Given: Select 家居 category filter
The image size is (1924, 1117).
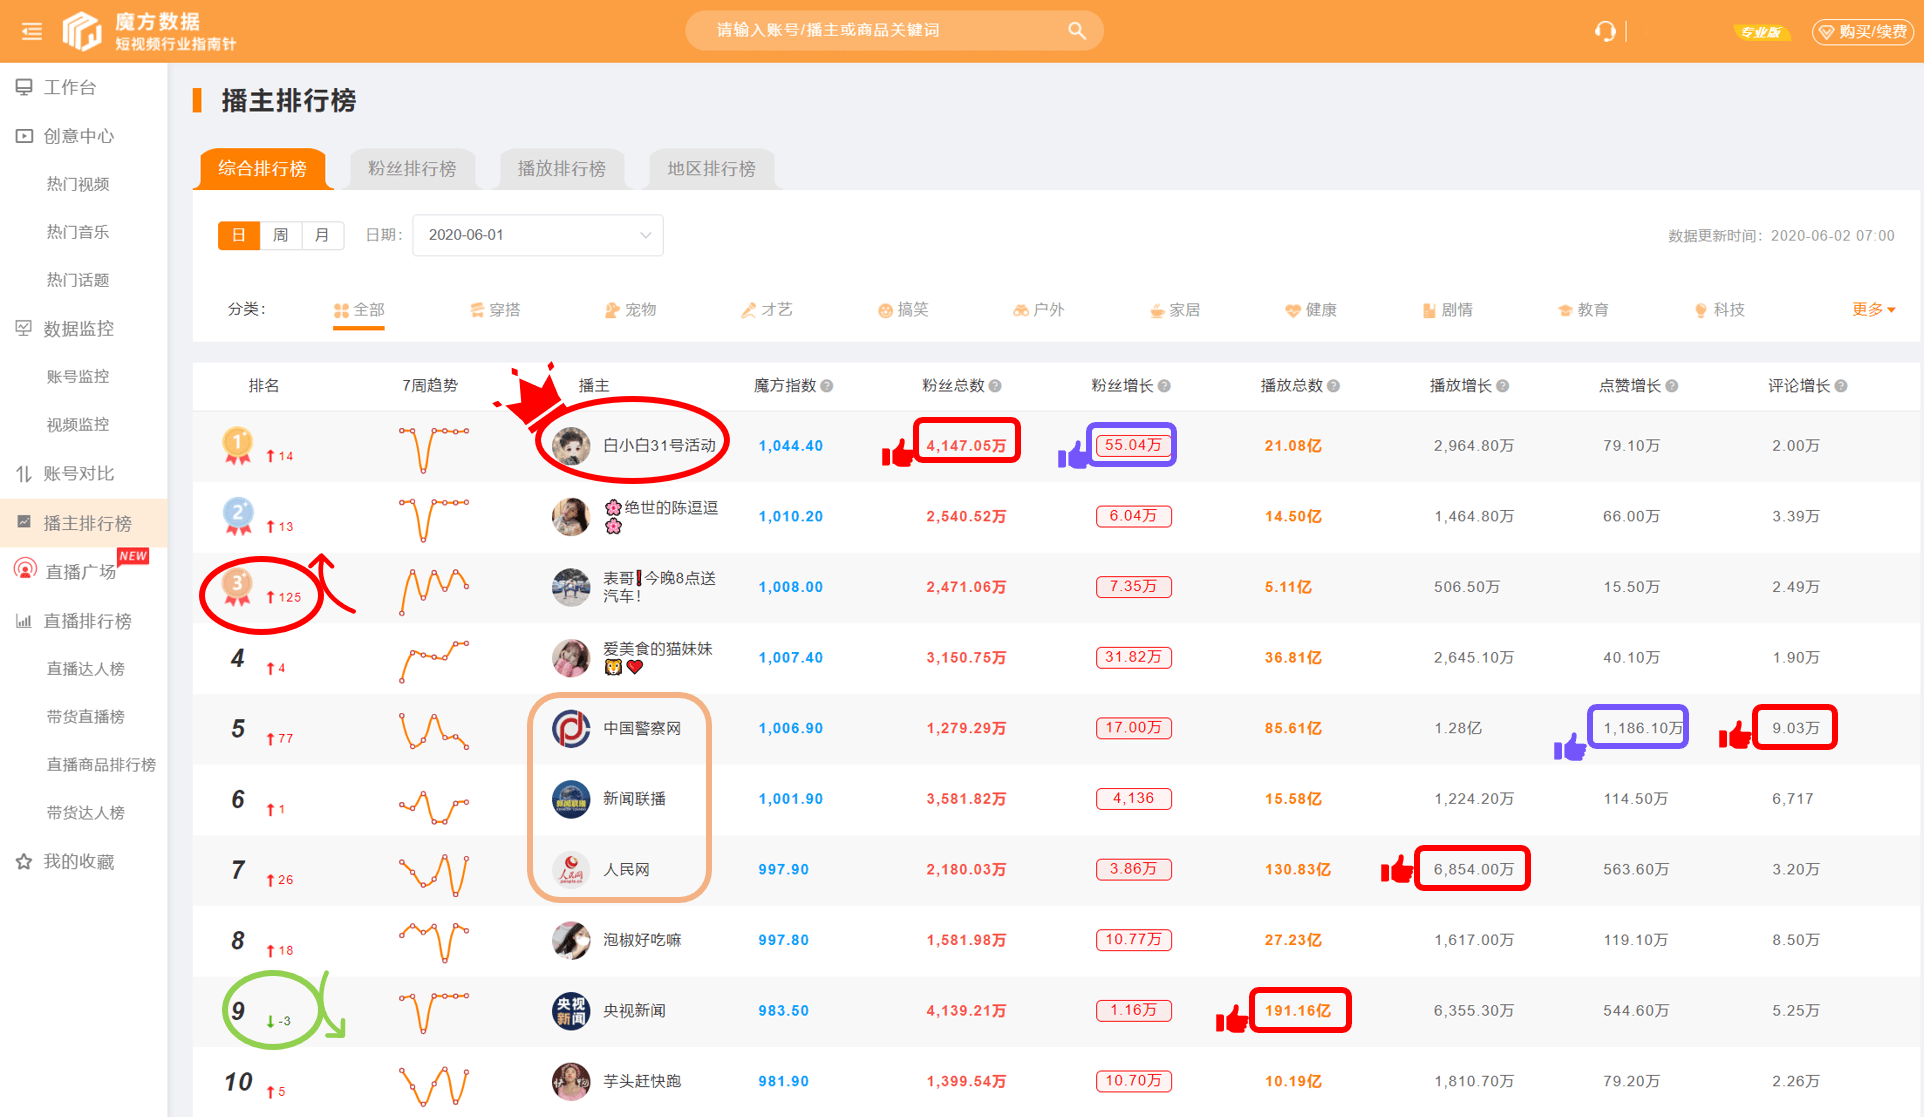Looking at the screenshot, I should click(x=1175, y=310).
